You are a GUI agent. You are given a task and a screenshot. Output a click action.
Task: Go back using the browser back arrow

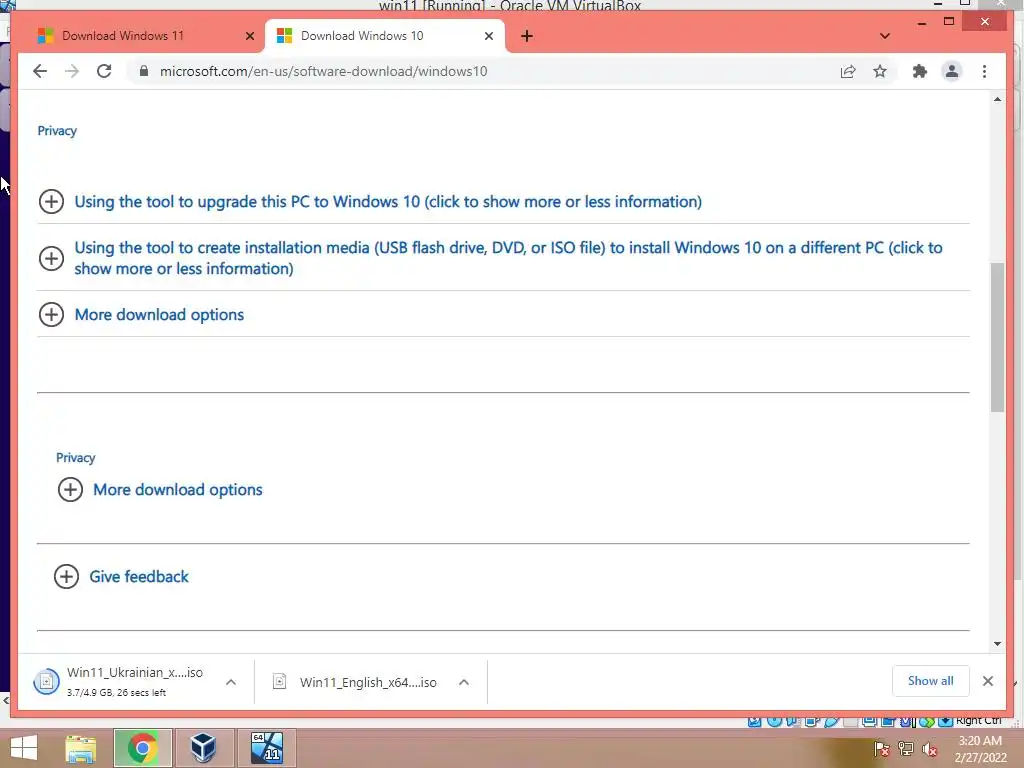[x=40, y=71]
